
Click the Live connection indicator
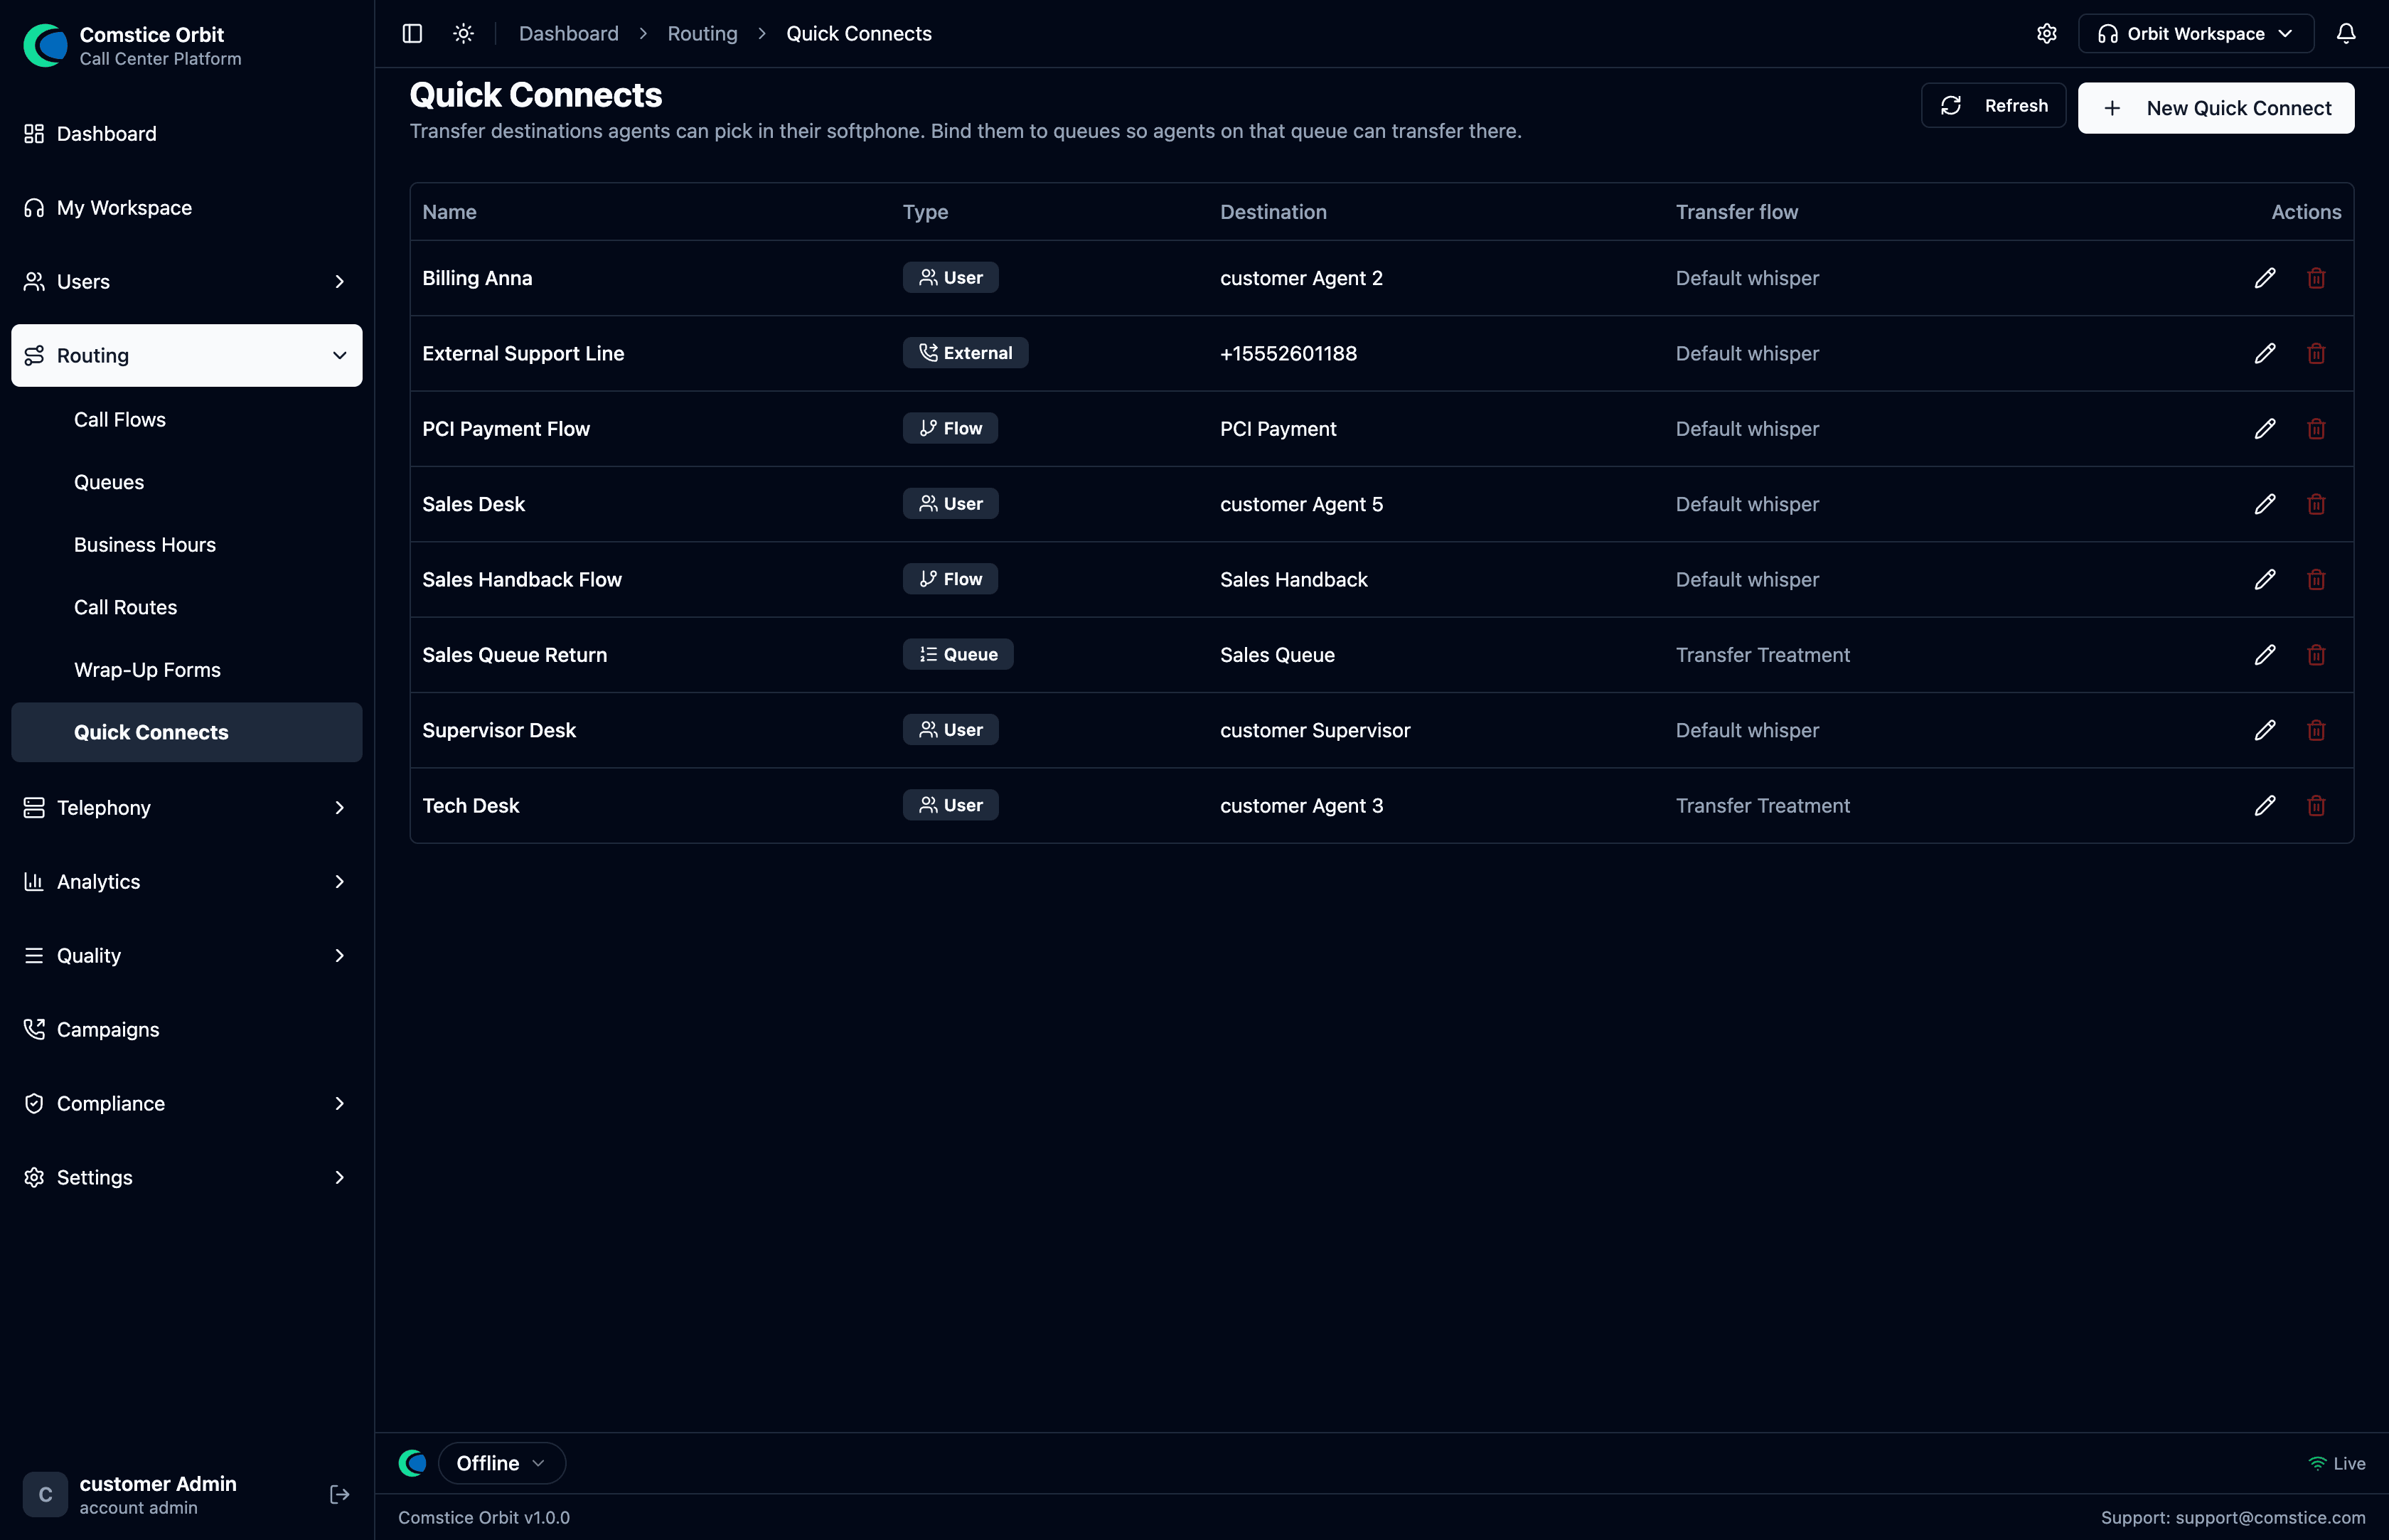click(2336, 1463)
